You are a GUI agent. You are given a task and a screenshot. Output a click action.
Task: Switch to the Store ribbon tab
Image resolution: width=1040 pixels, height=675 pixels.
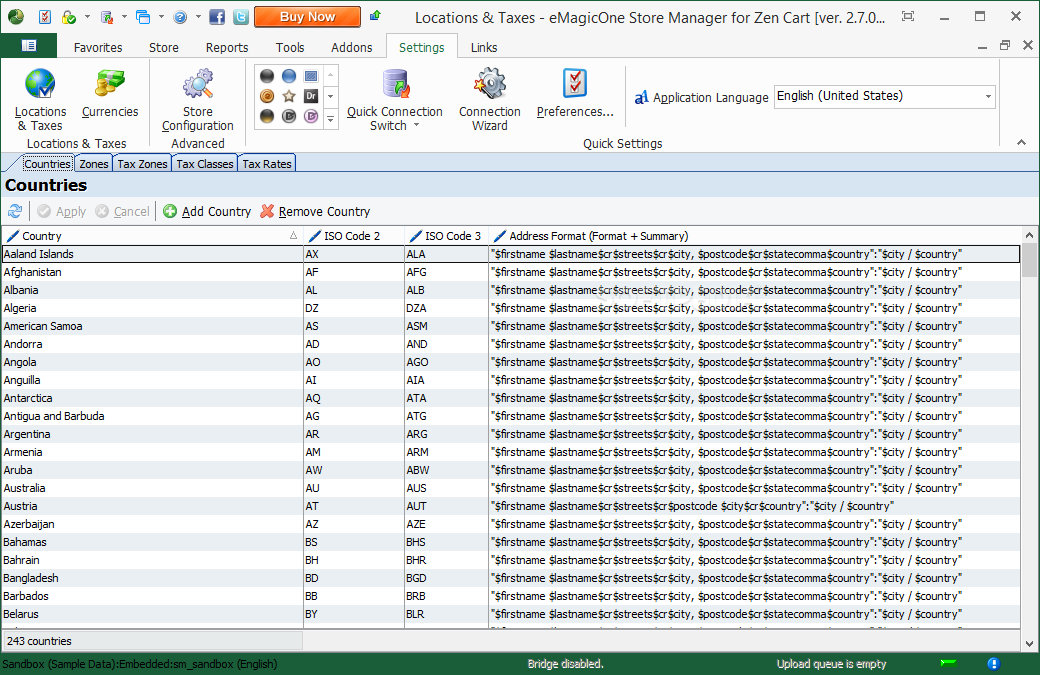pos(163,47)
